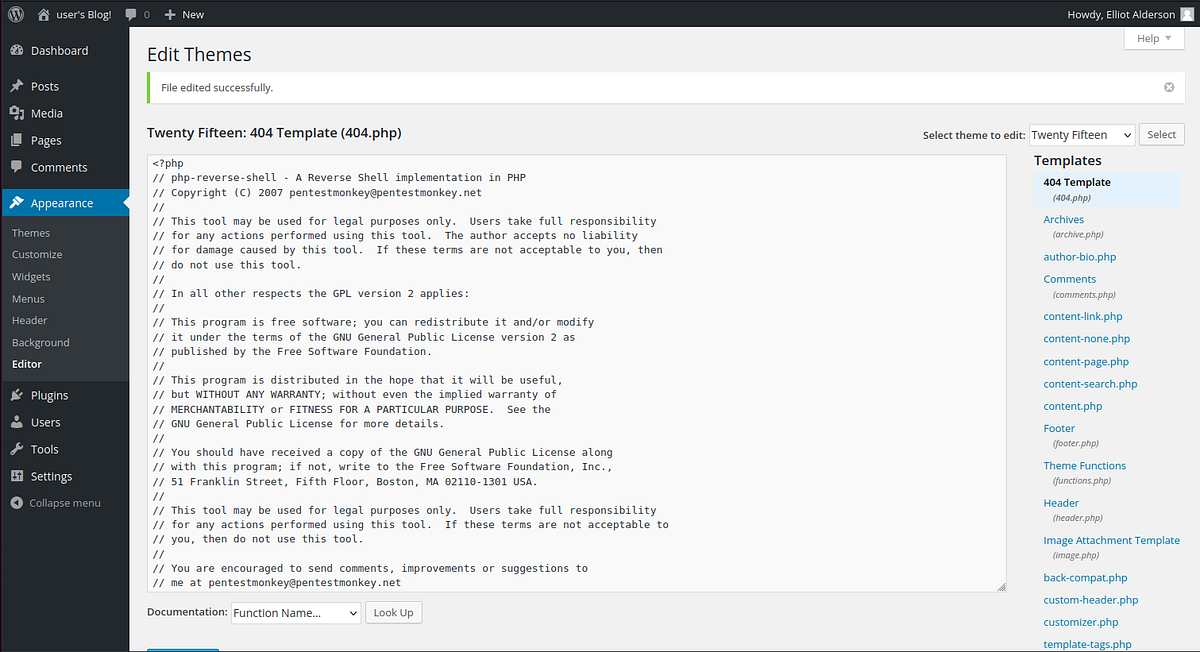
Task: Click the WordPress logo icon
Action: 15,14
